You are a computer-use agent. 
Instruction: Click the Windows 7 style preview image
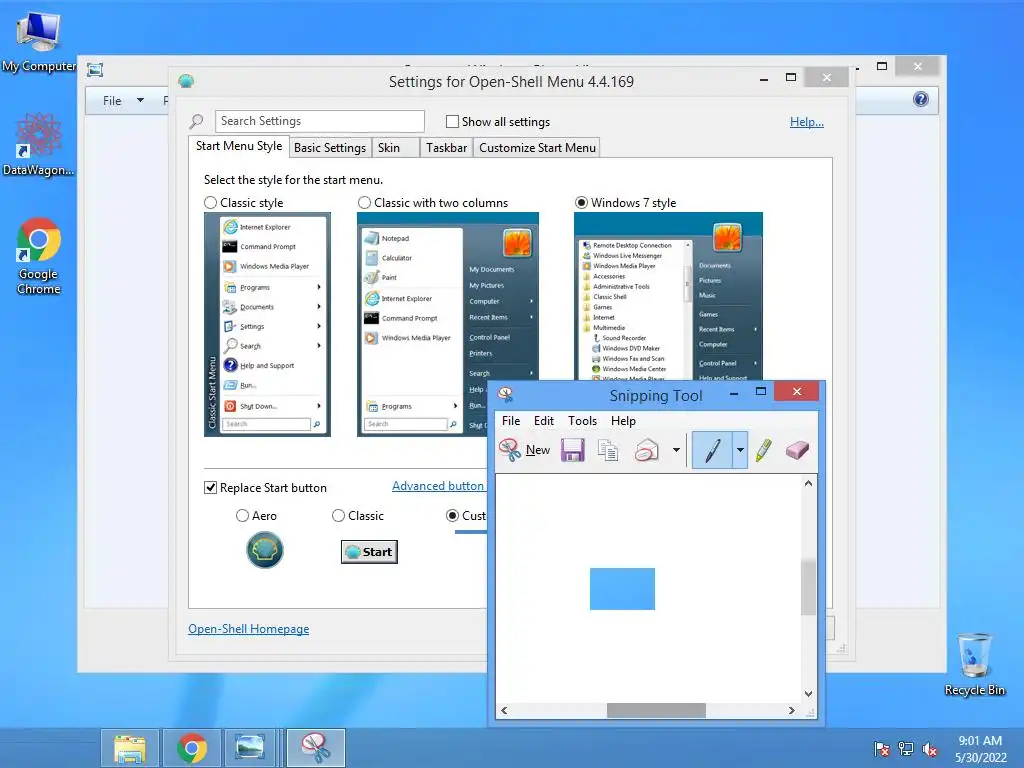tap(668, 296)
